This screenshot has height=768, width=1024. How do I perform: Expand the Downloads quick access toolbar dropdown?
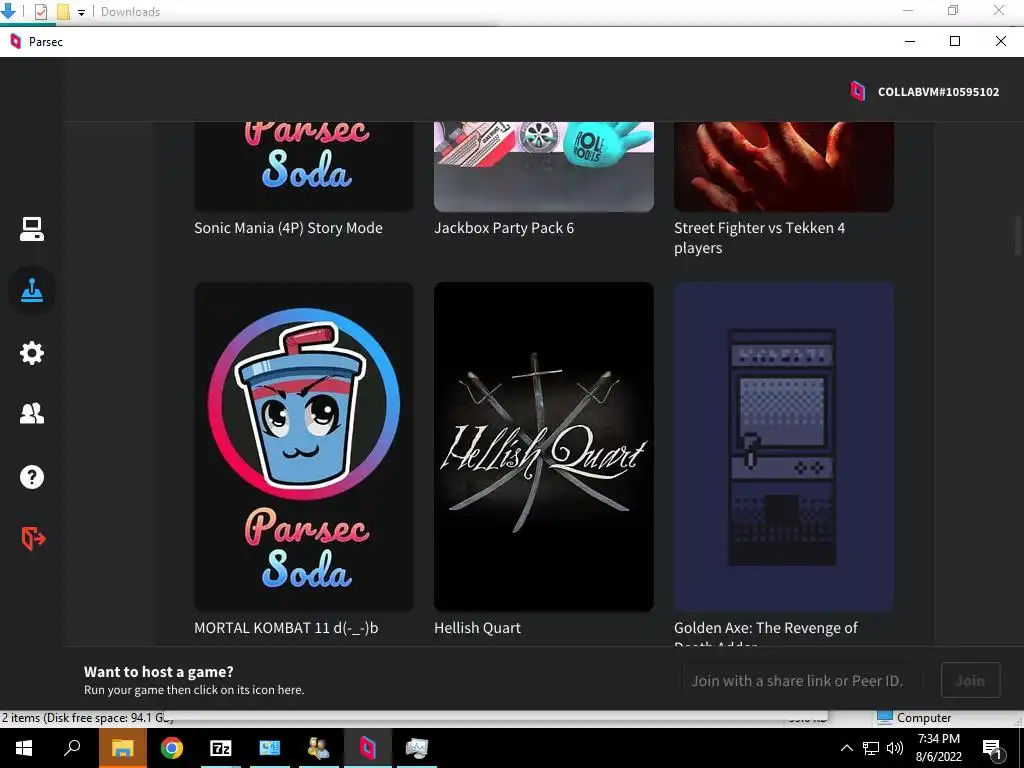[82, 12]
